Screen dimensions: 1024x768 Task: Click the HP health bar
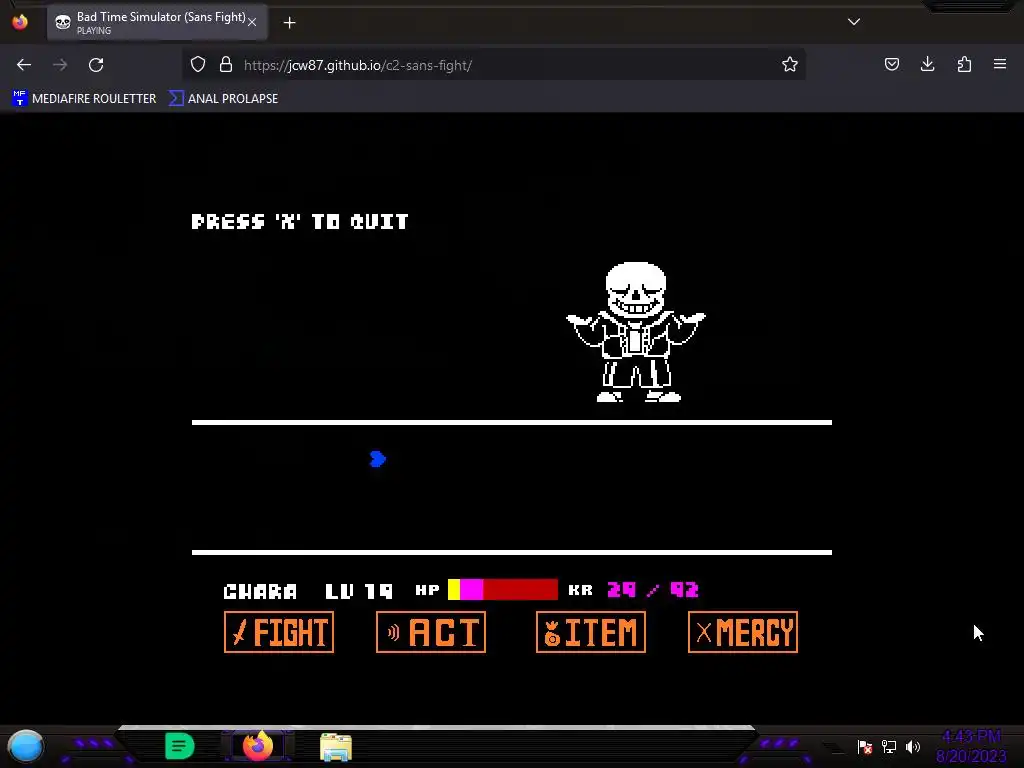click(503, 589)
